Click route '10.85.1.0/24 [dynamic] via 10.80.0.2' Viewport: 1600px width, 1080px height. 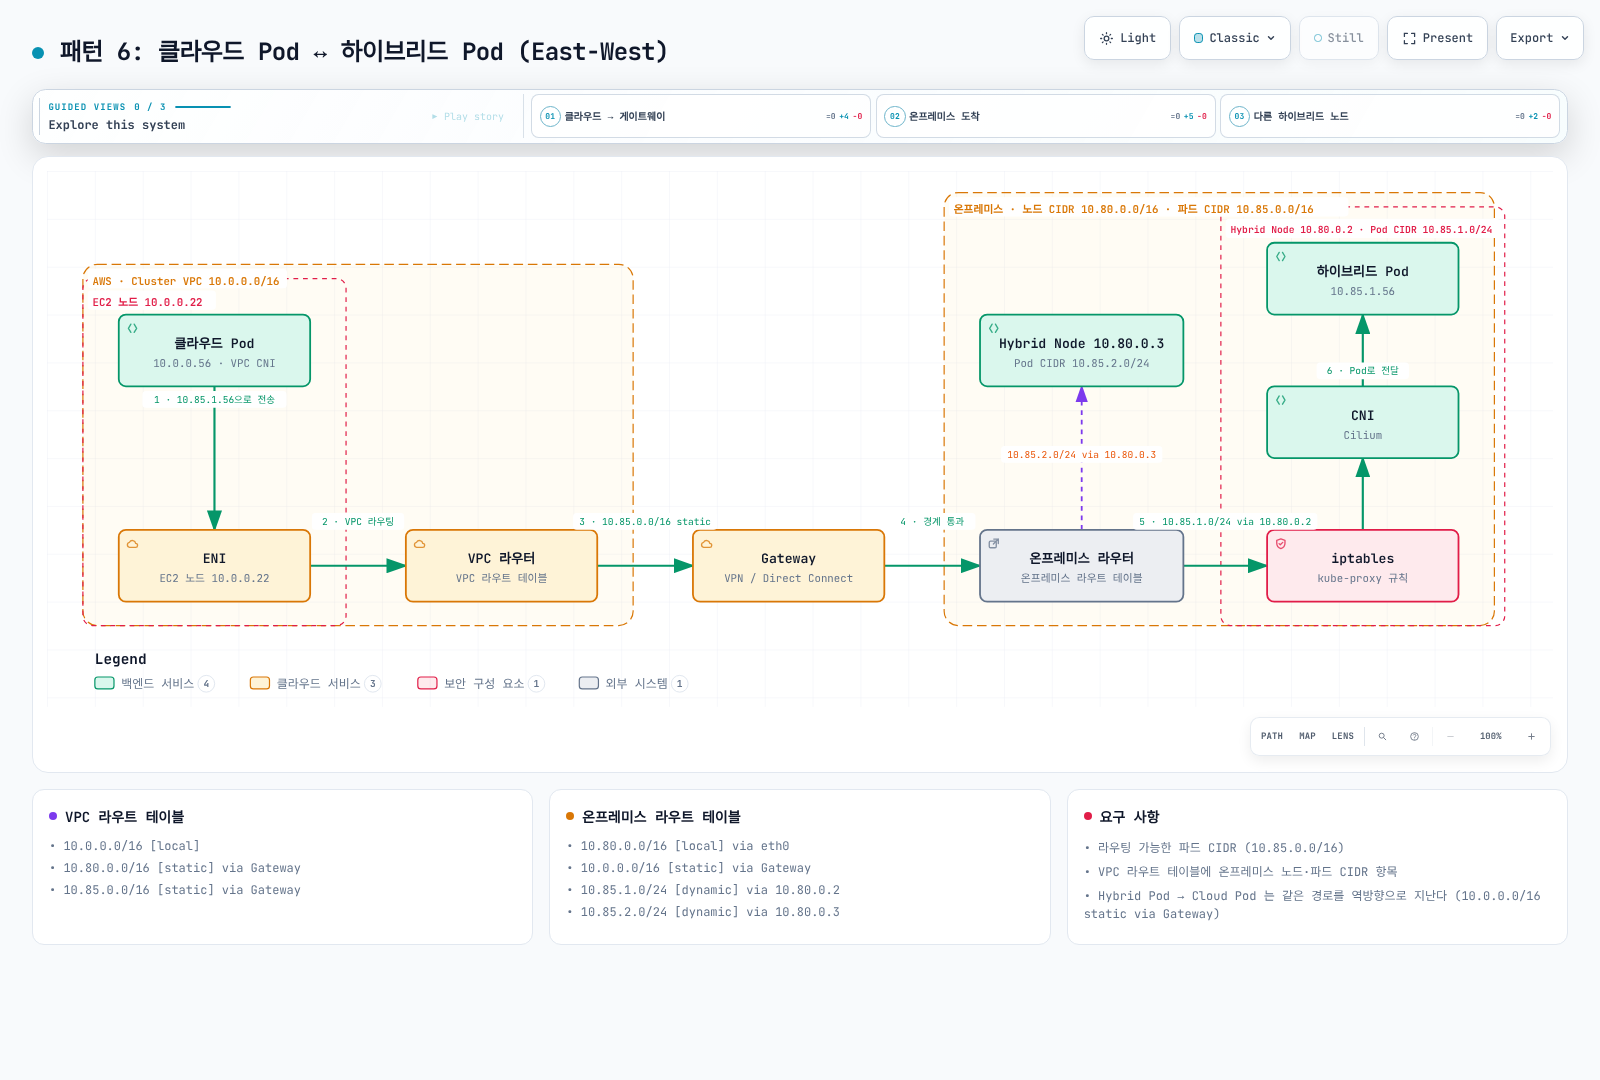click(710, 890)
